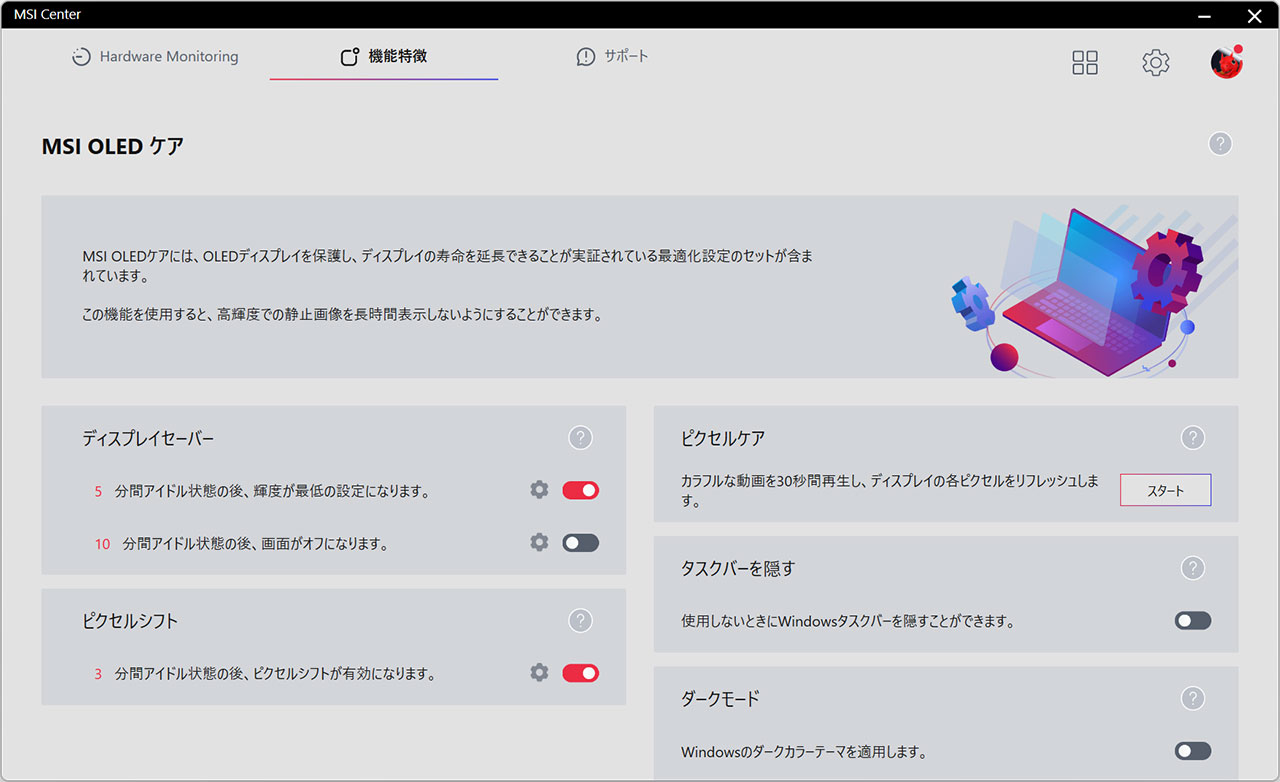The height and width of the screenshot is (782, 1280).
Task: Show help for タスクバーを隠す section
Action: [1192, 568]
